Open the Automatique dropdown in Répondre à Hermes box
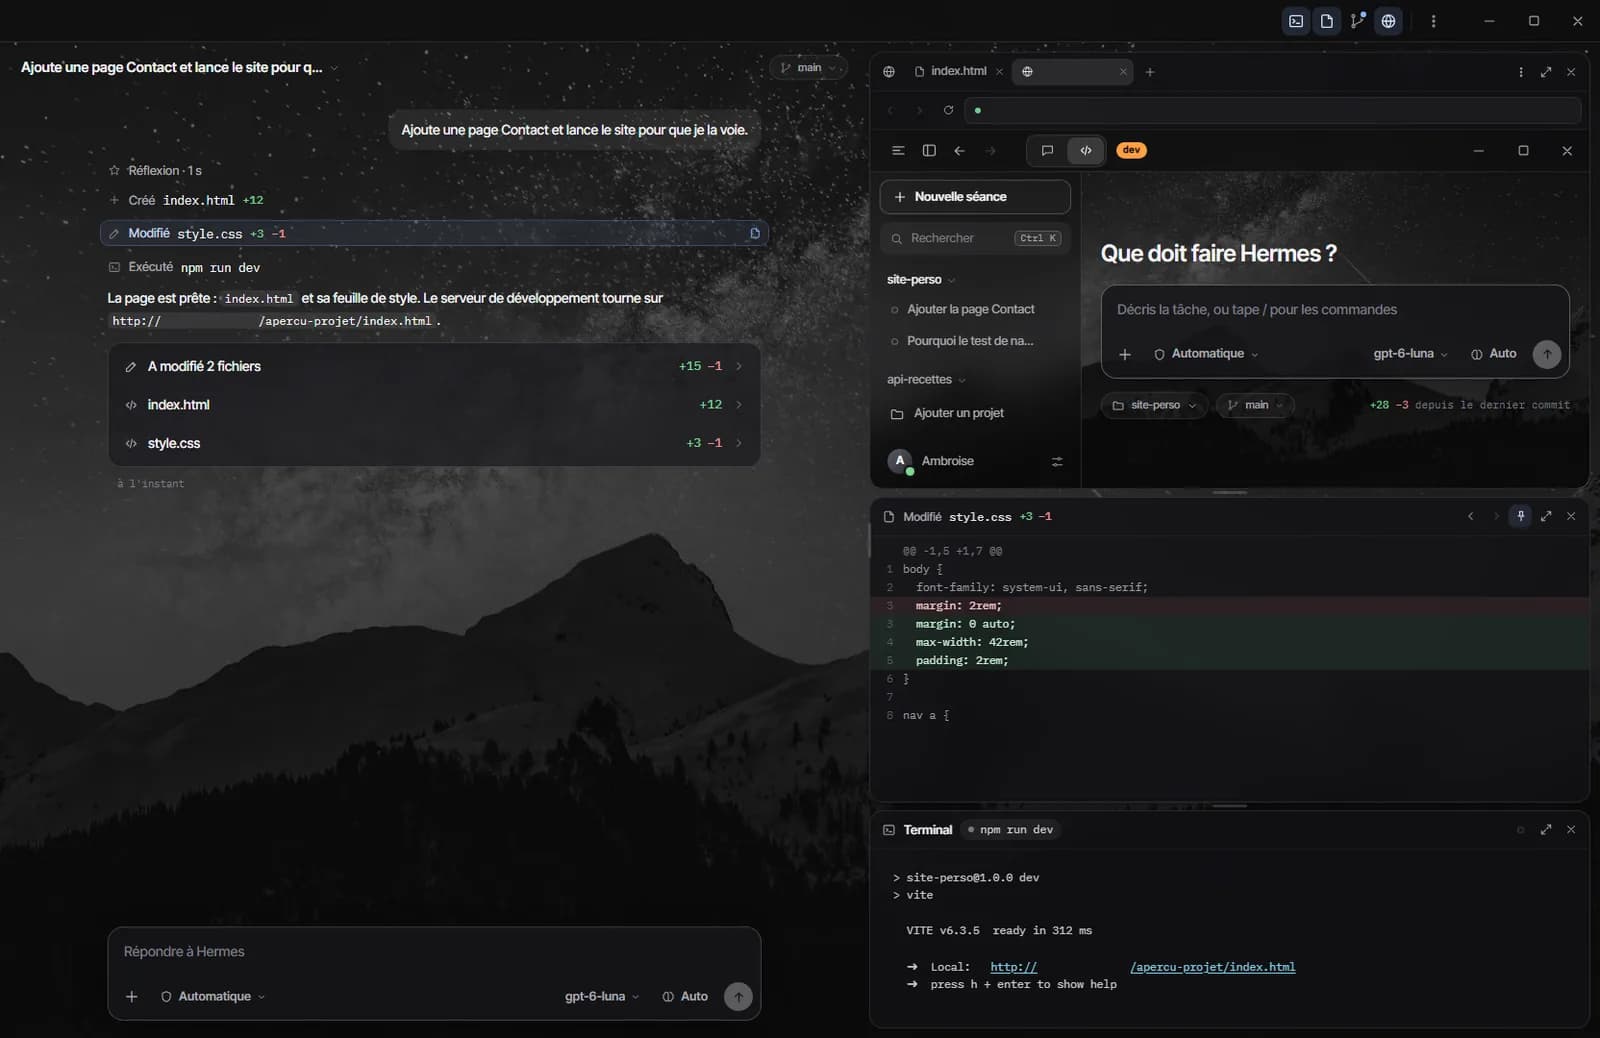The image size is (1600, 1038). pyautogui.click(x=213, y=997)
